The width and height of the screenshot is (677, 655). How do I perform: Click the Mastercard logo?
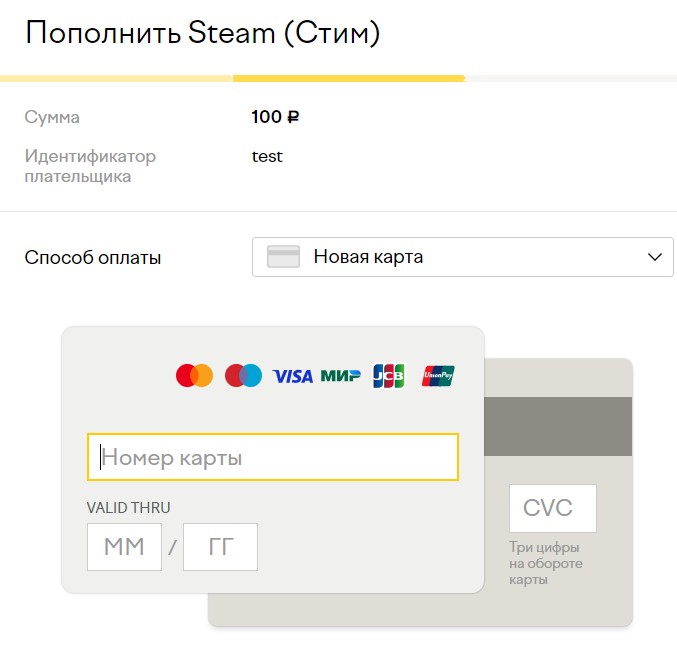click(x=194, y=376)
